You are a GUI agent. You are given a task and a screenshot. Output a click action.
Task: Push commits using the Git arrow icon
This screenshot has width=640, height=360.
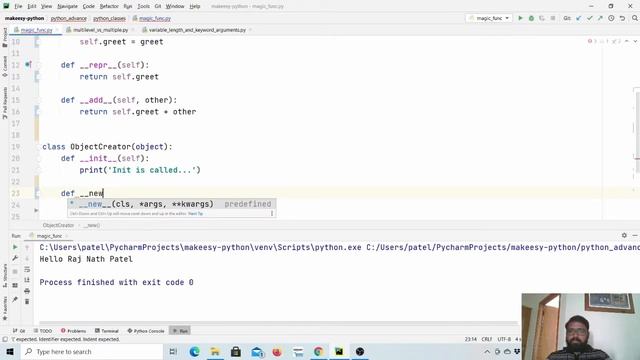(600, 18)
